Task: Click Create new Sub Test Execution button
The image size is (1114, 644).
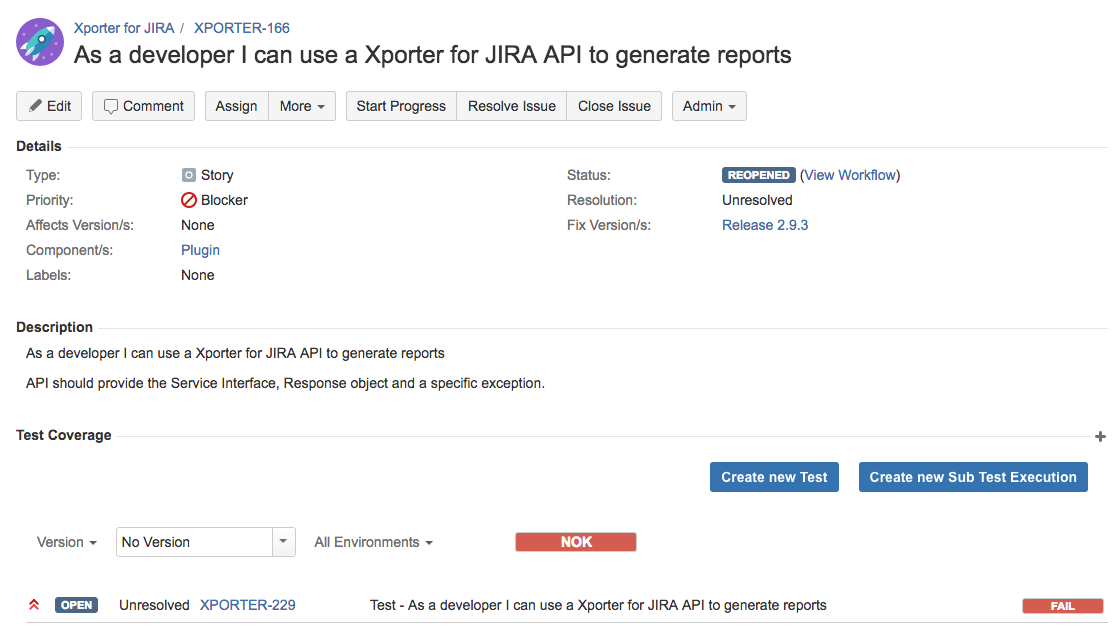Action: [973, 477]
